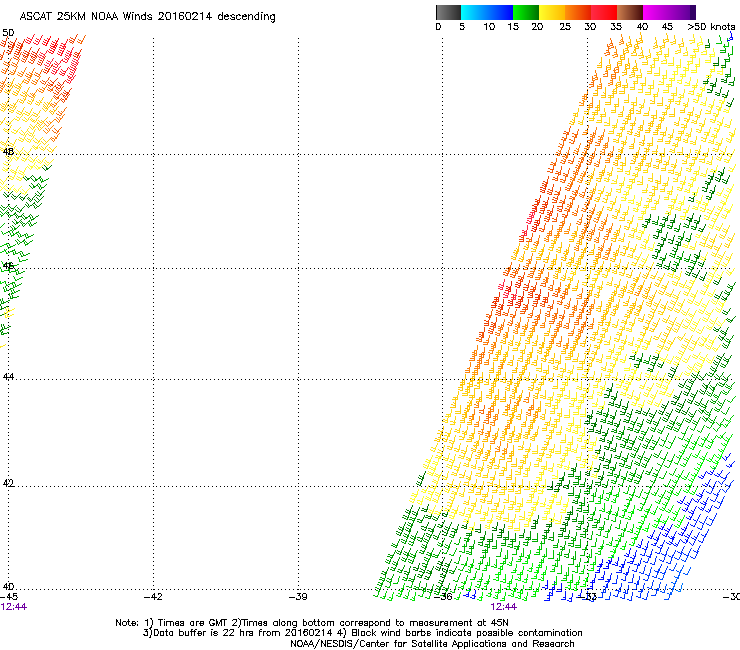740x650 pixels.
Task: Click the title 'ASCAT 25KM NOAA Winds 20160214 descending'
Action: point(147,17)
